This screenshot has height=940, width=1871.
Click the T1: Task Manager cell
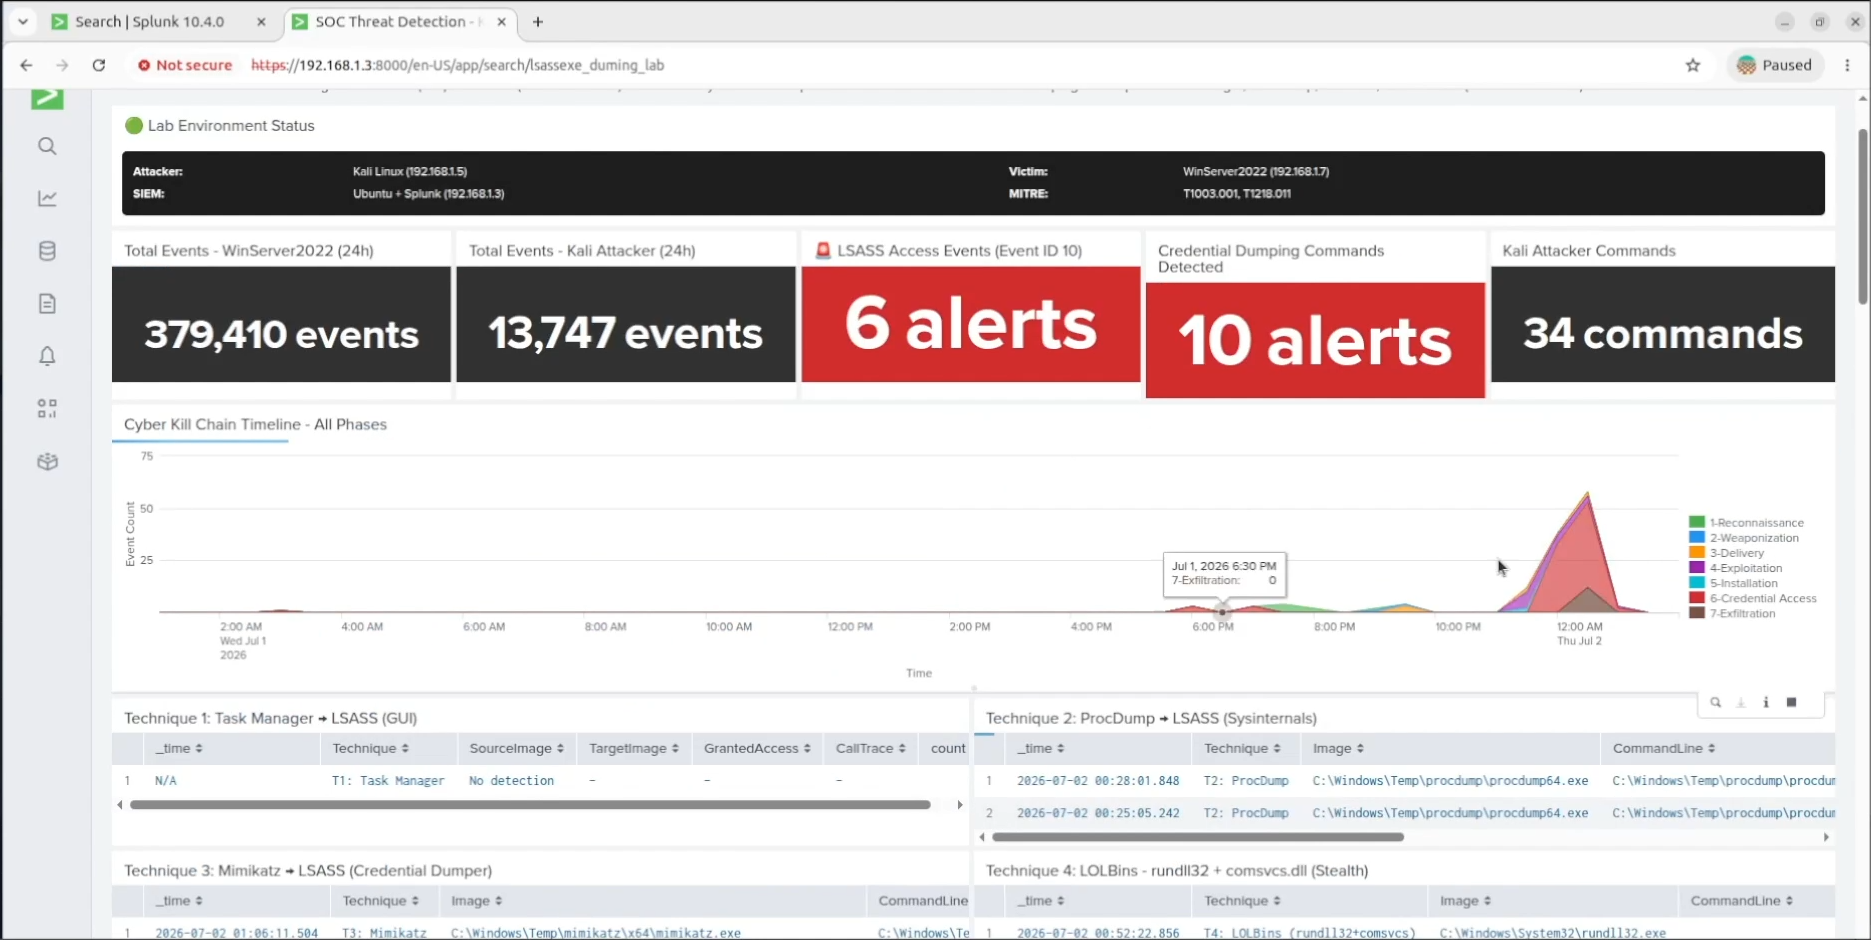[388, 781]
